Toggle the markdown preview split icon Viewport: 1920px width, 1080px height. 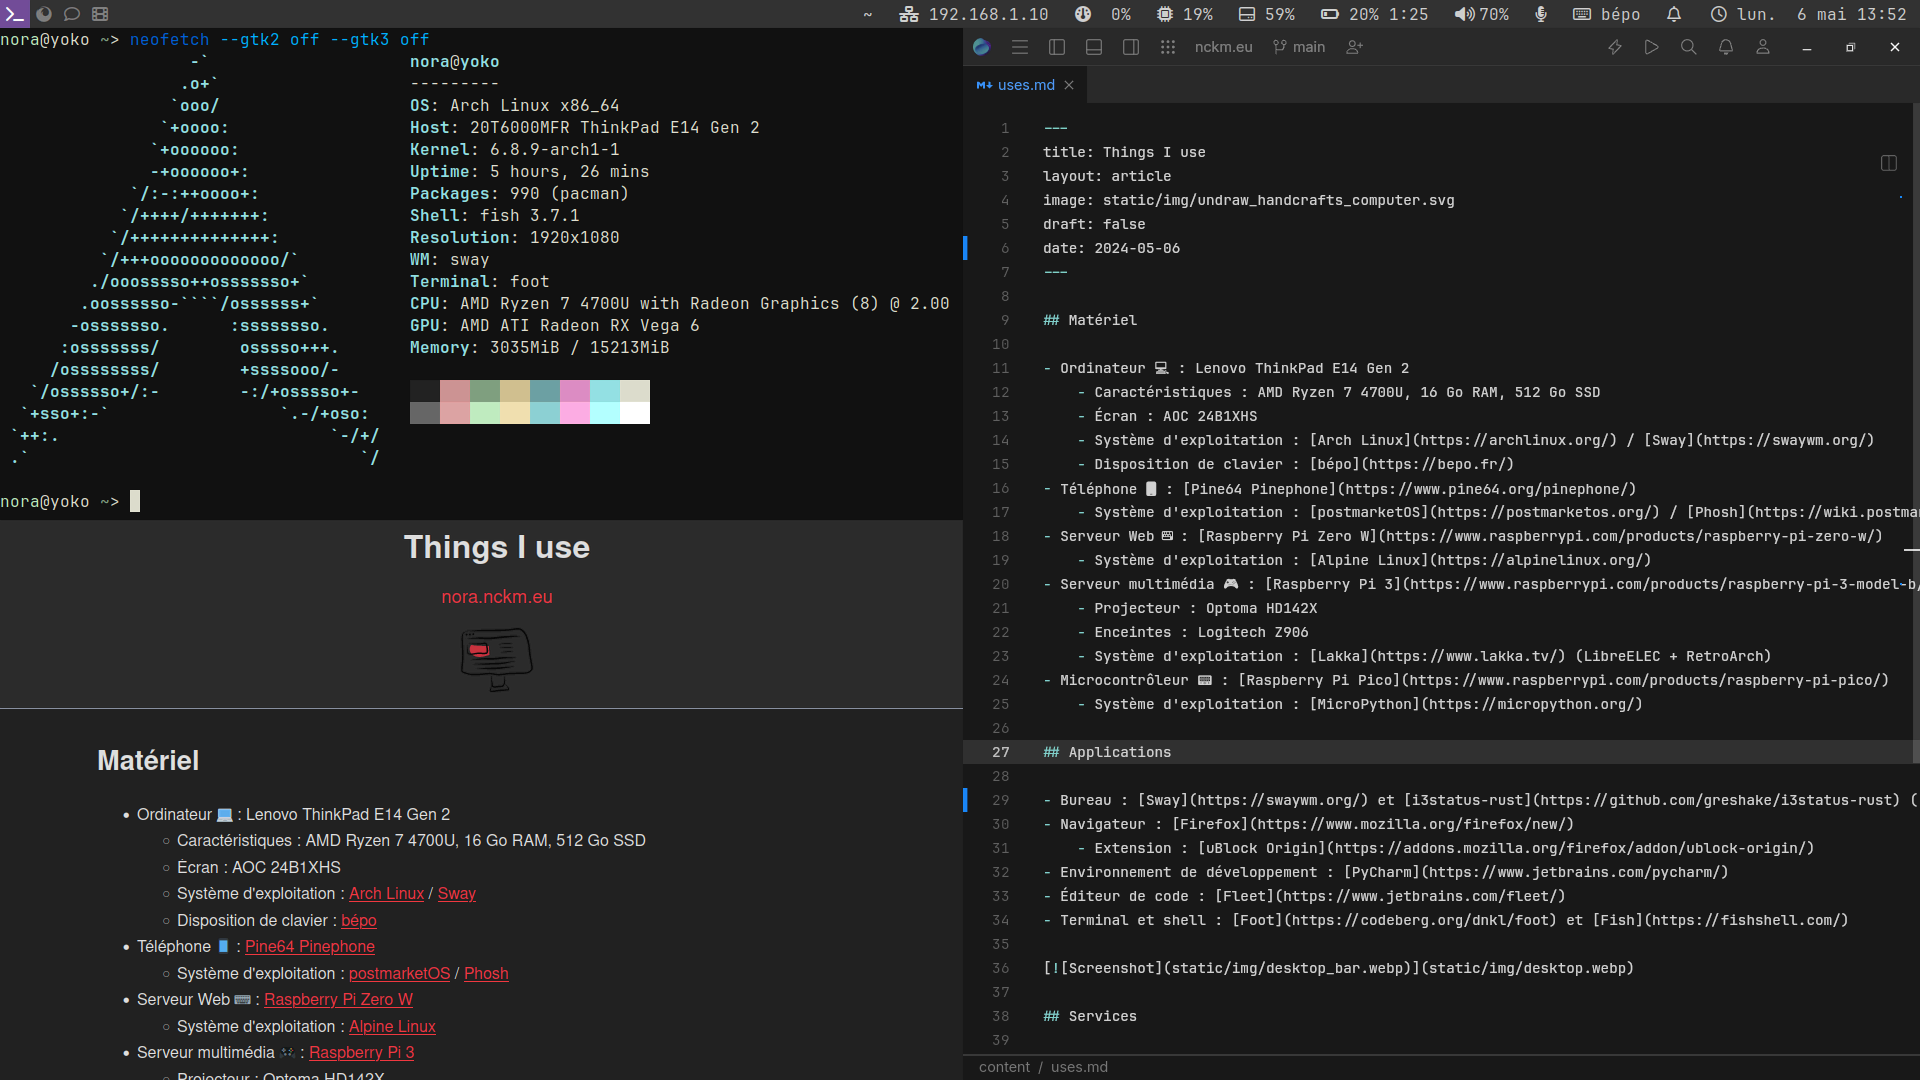pyautogui.click(x=1888, y=163)
